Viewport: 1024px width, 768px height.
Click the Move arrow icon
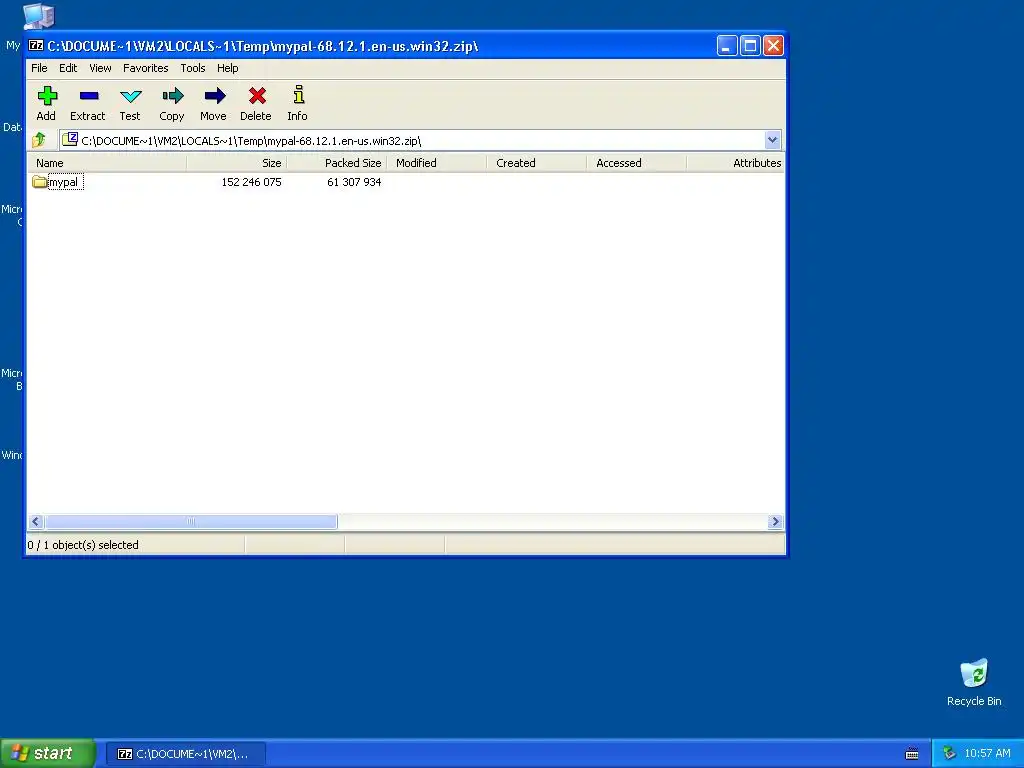pos(214,96)
